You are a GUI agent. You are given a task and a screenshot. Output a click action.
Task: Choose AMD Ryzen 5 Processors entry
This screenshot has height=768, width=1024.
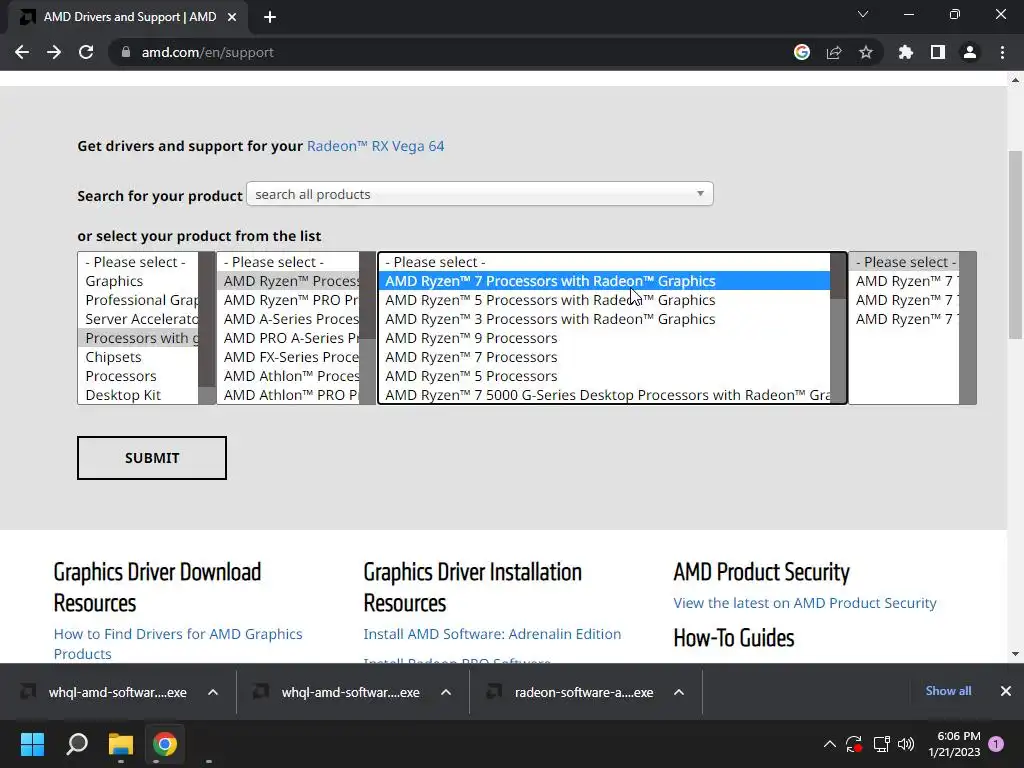click(604, 376)
